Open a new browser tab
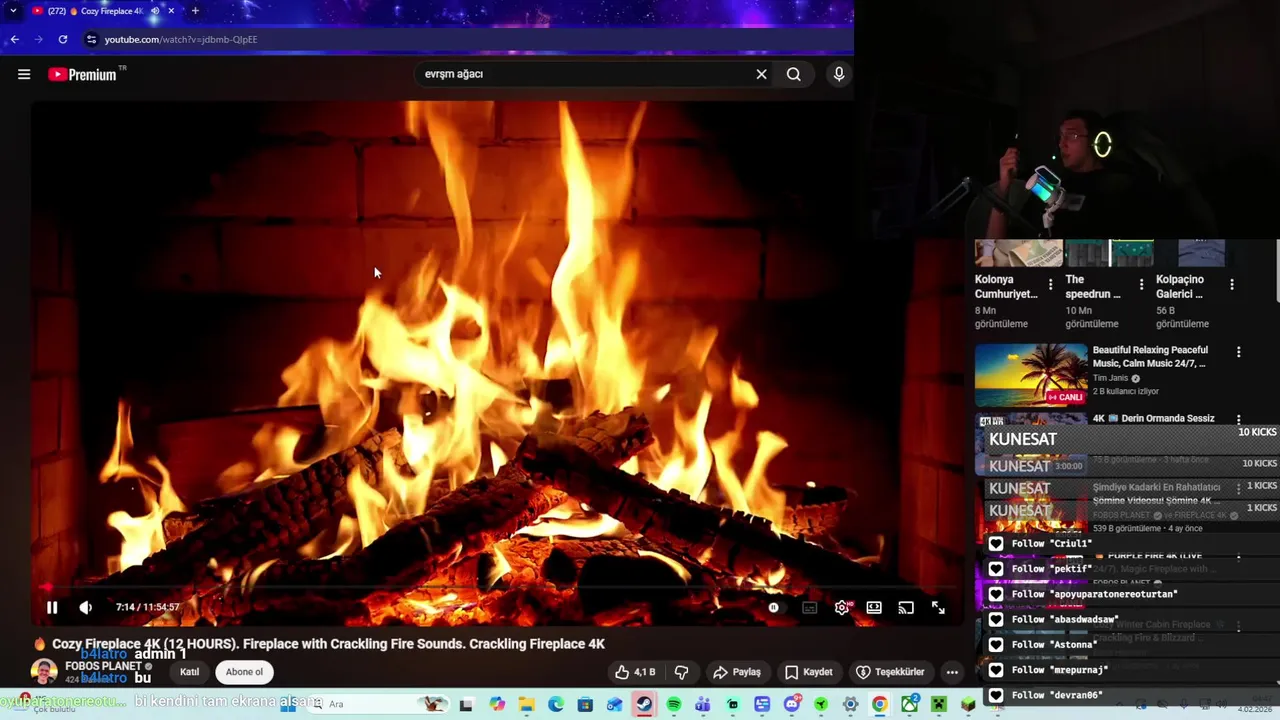 coord(195,11)
